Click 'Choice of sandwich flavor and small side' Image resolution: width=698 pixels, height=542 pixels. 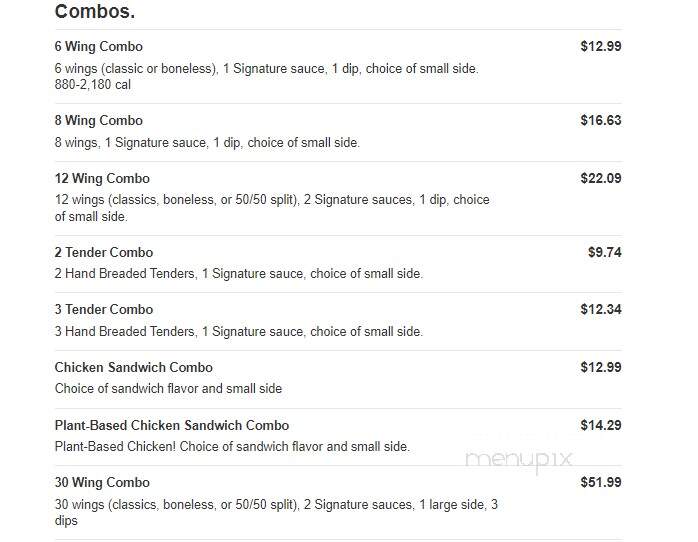click(x=168, y=388)
